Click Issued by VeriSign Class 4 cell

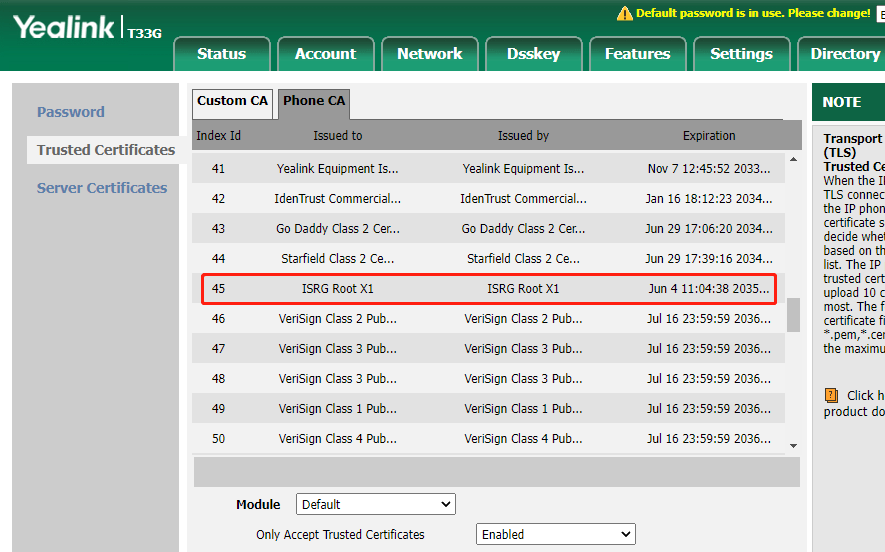coord(523,438)
